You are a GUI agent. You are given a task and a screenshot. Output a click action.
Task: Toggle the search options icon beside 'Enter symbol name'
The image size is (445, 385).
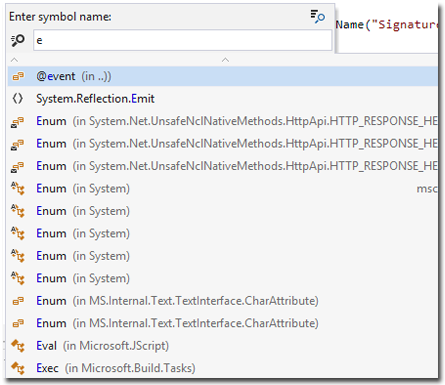317,16
